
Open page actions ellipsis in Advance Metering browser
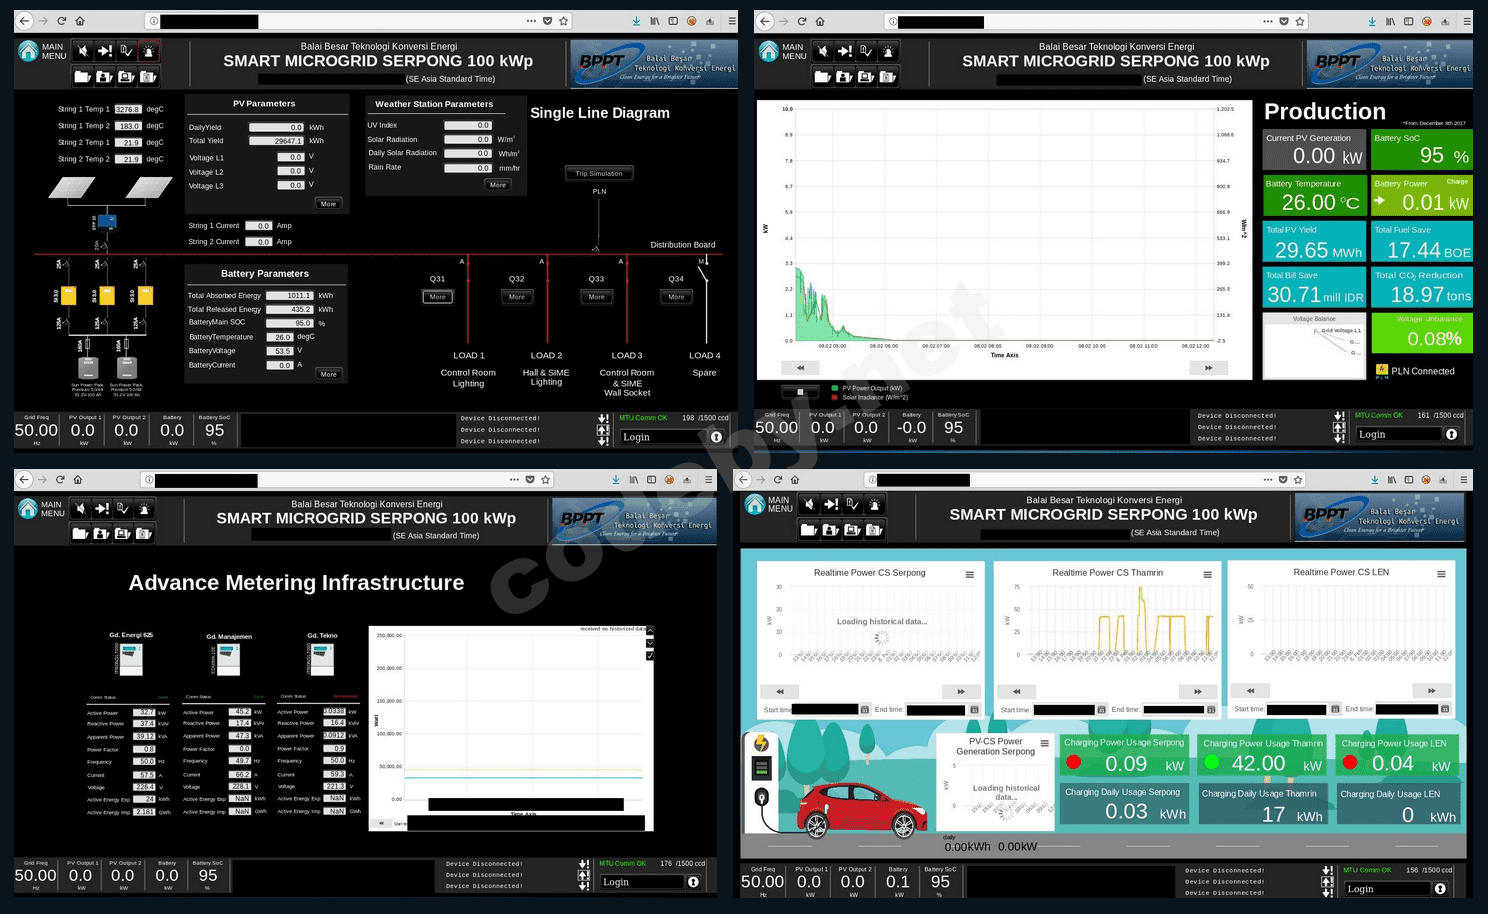tap(514, 480)
